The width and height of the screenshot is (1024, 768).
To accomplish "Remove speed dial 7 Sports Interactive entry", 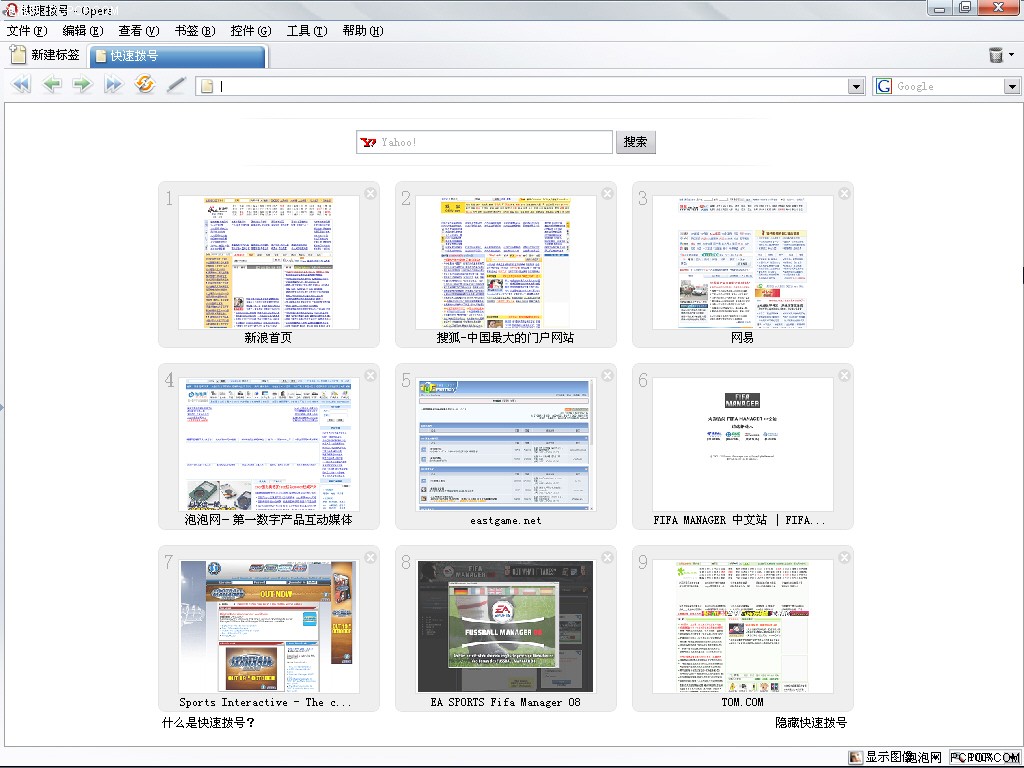I will (x=370, y=557).
